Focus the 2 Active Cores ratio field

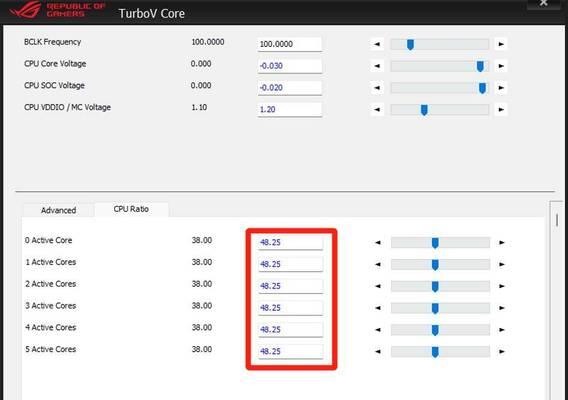pos(290,286)
